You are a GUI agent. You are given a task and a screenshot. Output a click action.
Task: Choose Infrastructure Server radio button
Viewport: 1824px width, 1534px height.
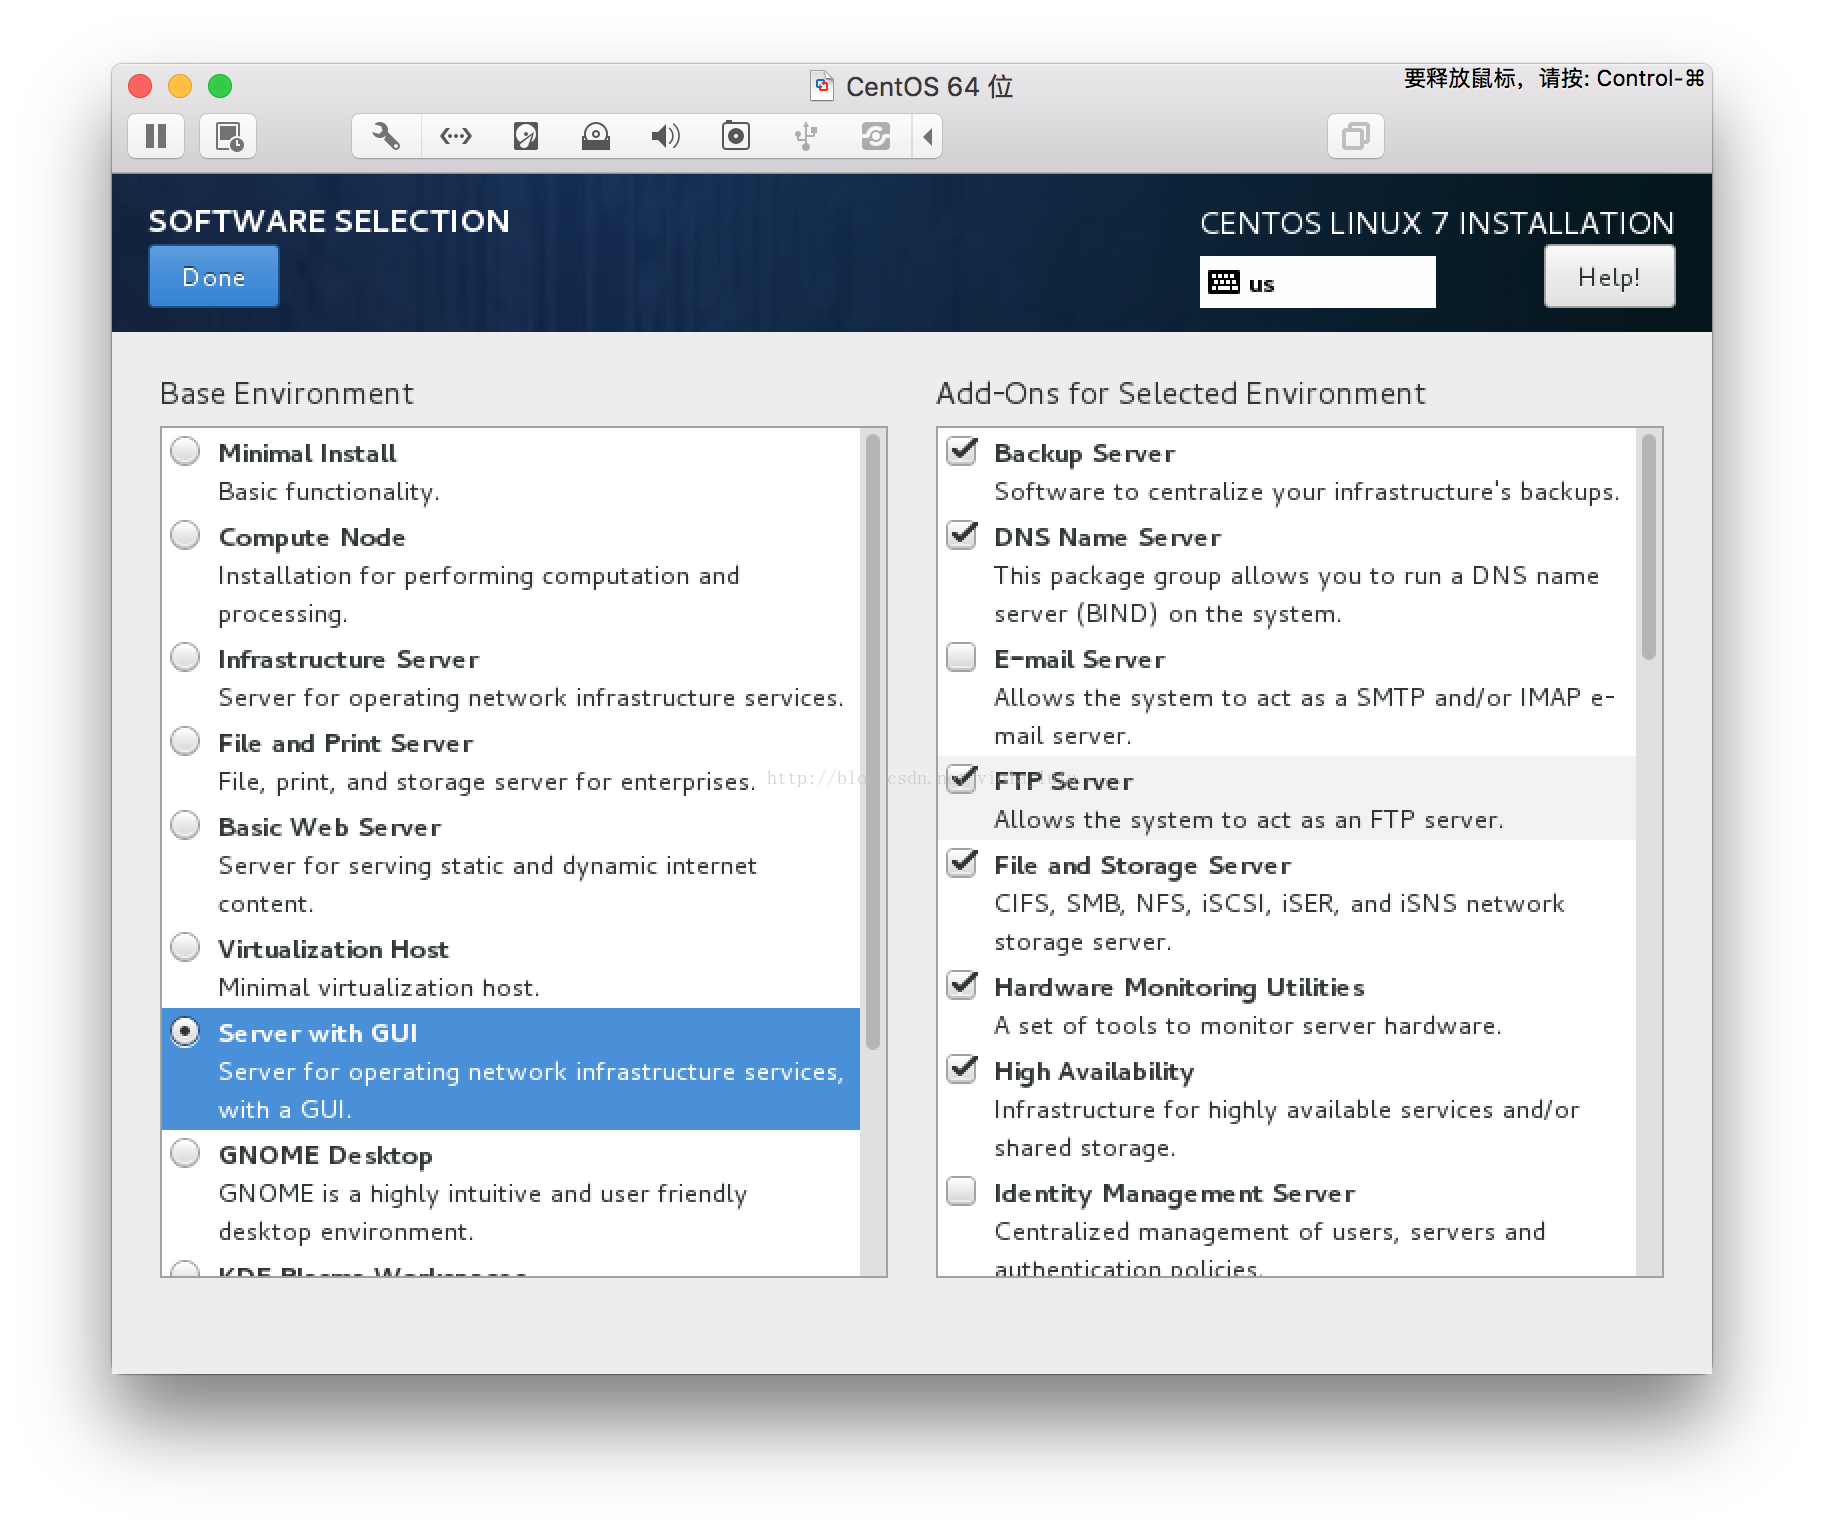[185, 658]
